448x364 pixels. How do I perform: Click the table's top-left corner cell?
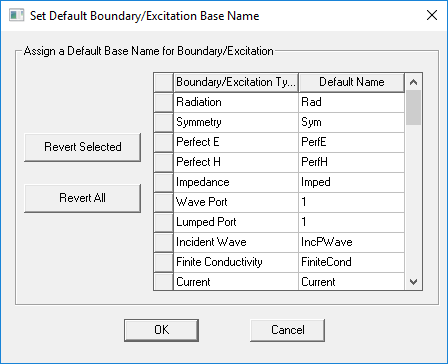pyautogui.click(x=164, y=82)
